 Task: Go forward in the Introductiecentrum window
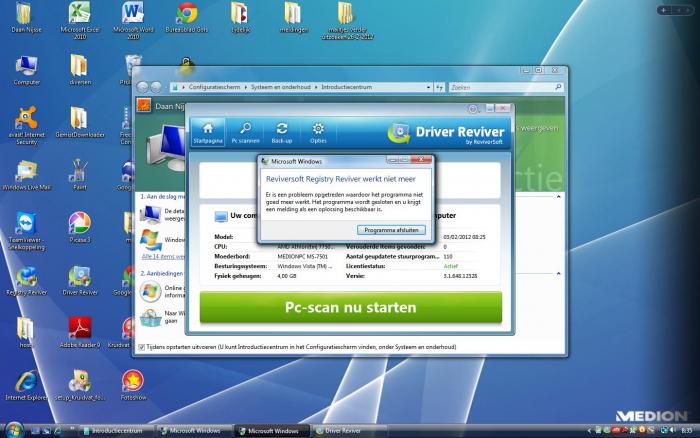tap(156, 87)
